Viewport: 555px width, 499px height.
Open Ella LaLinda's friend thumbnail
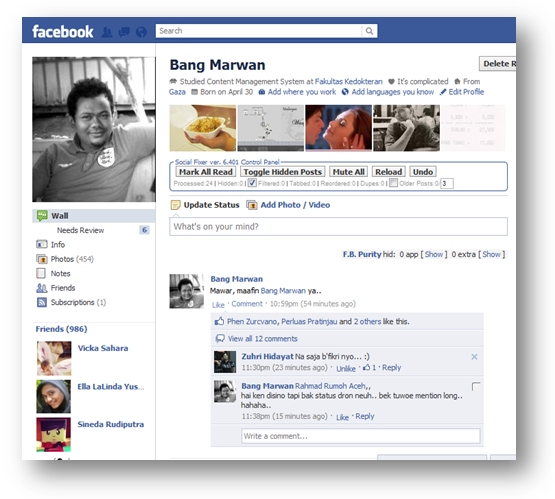click(53, 397)
